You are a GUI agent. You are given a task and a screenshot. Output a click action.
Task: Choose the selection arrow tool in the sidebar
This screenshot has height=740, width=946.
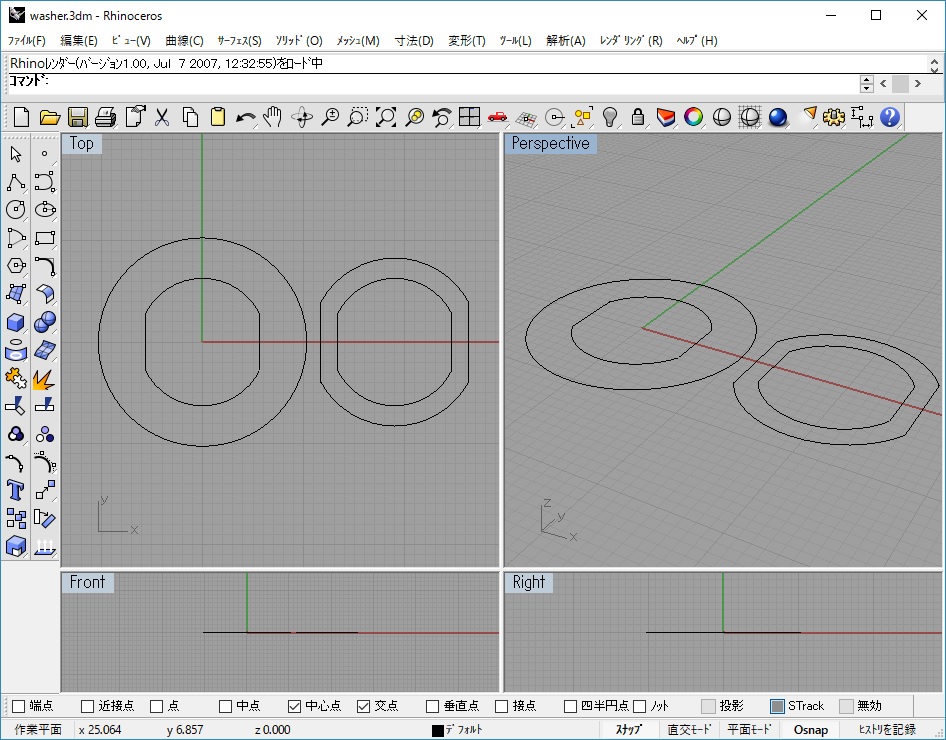(16, 154)
